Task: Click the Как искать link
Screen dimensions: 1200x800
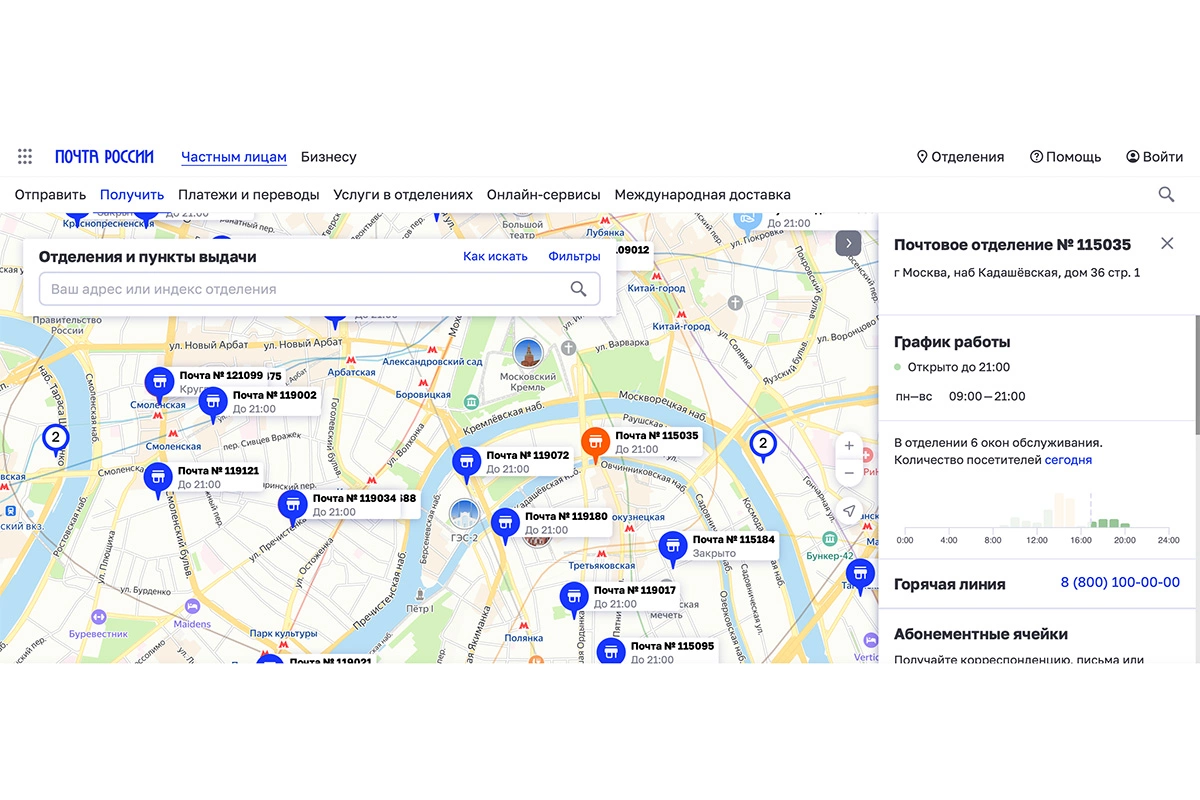Action: 495,257
